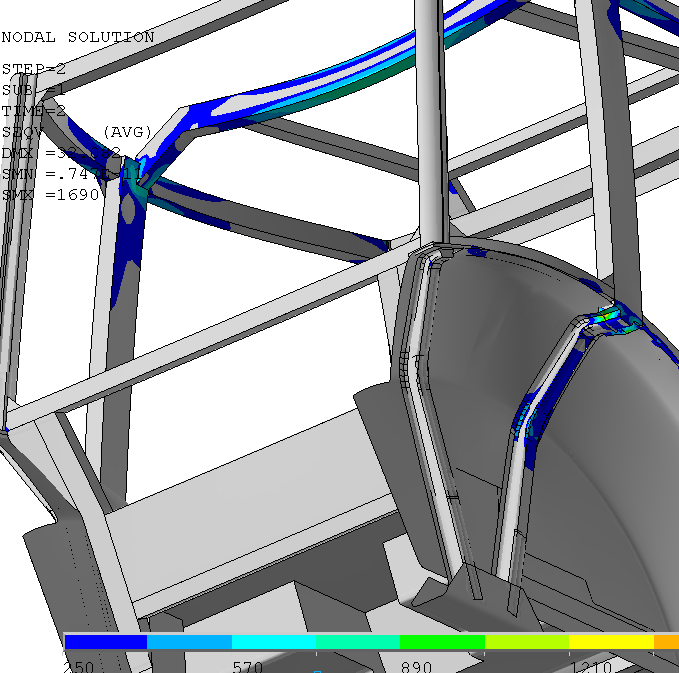
Task: Click the orange legend band at edge
Action: (x=666, y=641)
